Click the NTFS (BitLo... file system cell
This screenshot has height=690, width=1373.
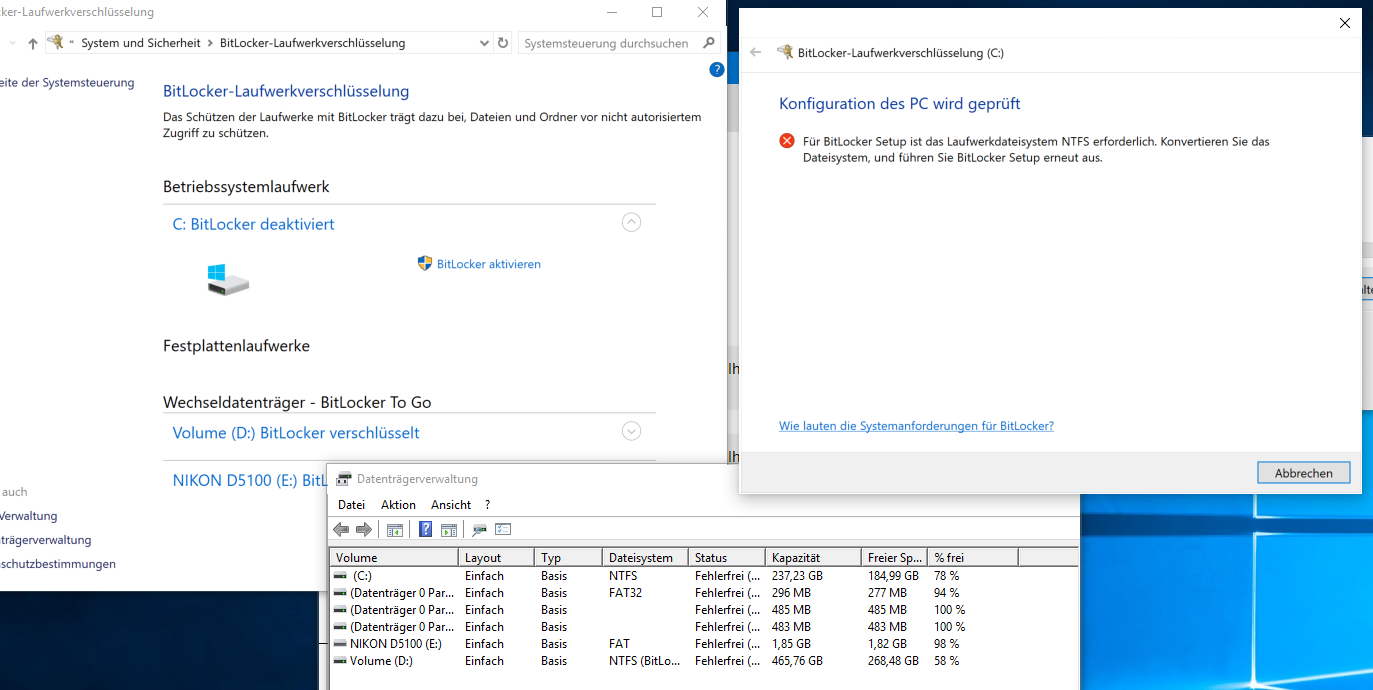point(644,661)
